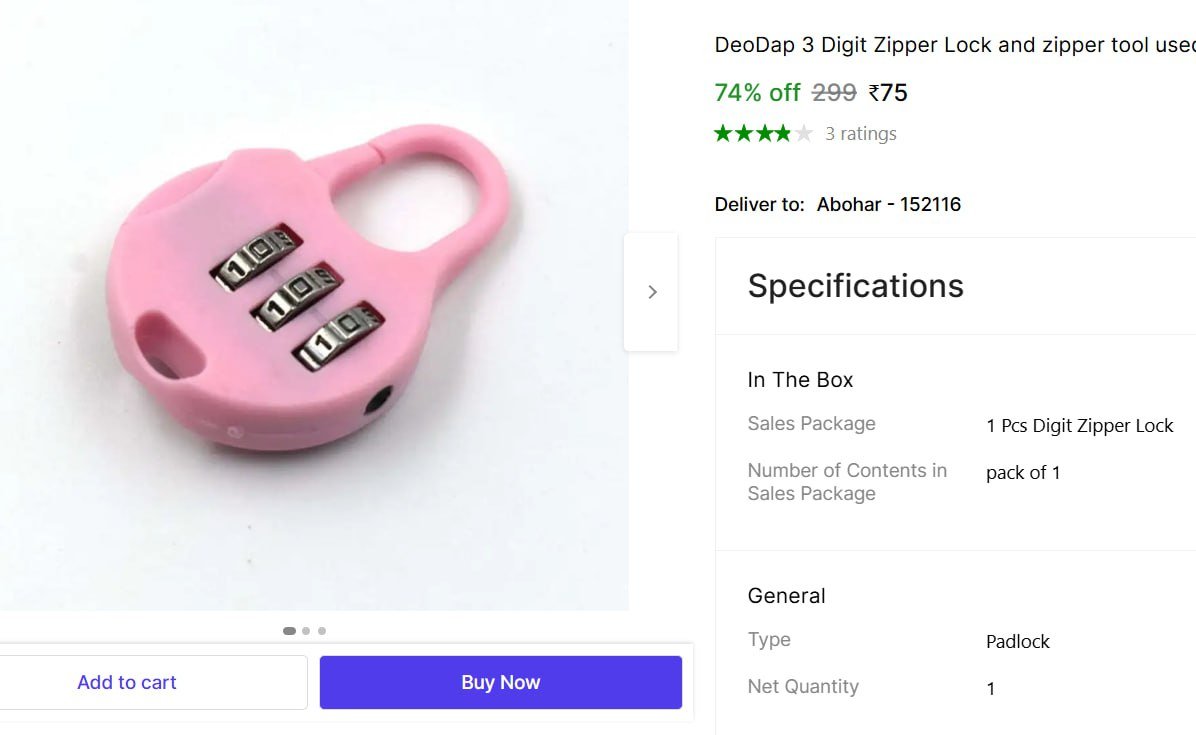Viewport: 1196px width, 735px height.
Task: Click the empty fifth rating star
Action: point(804,133)
